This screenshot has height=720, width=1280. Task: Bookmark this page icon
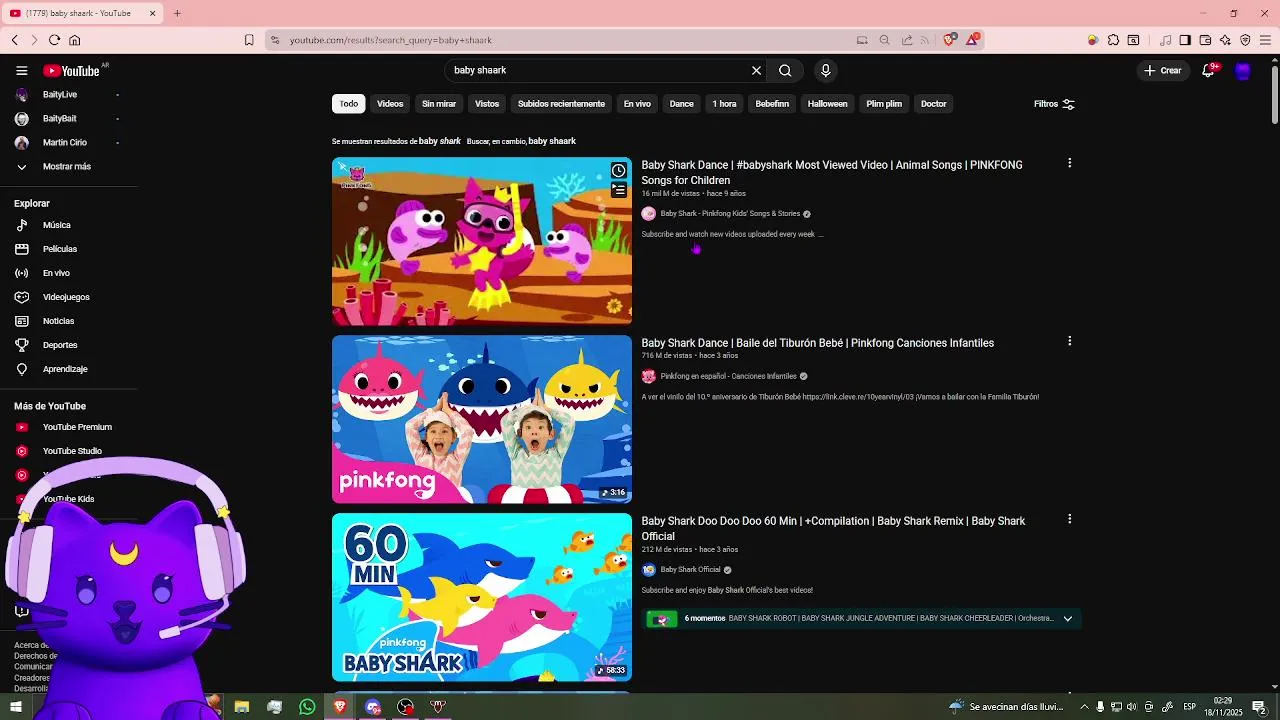coord(249,40)
